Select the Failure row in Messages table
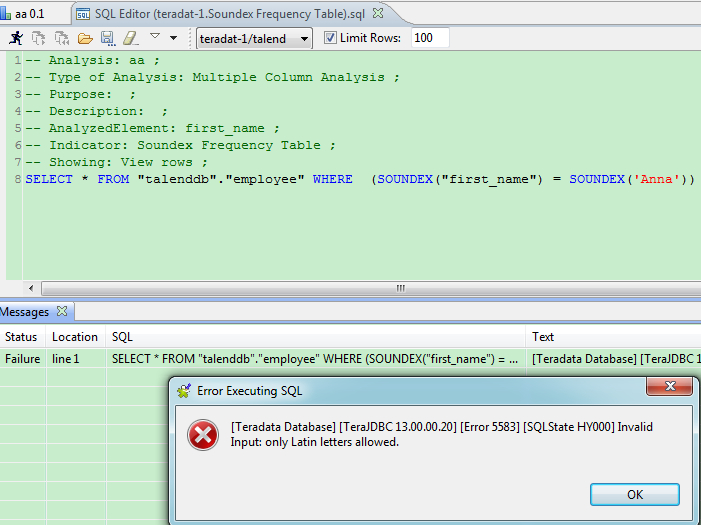Image resolution: width=701 pixels, height=525 pixels. pos(22,358)
